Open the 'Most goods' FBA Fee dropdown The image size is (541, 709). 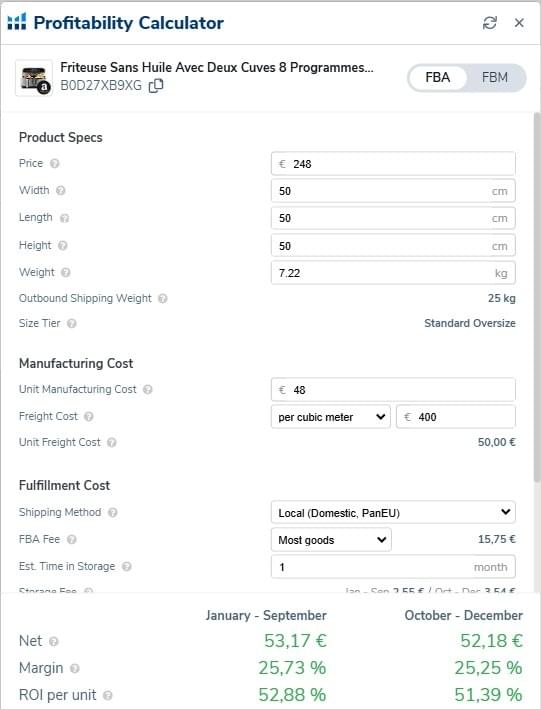click(x=331, y=540)
